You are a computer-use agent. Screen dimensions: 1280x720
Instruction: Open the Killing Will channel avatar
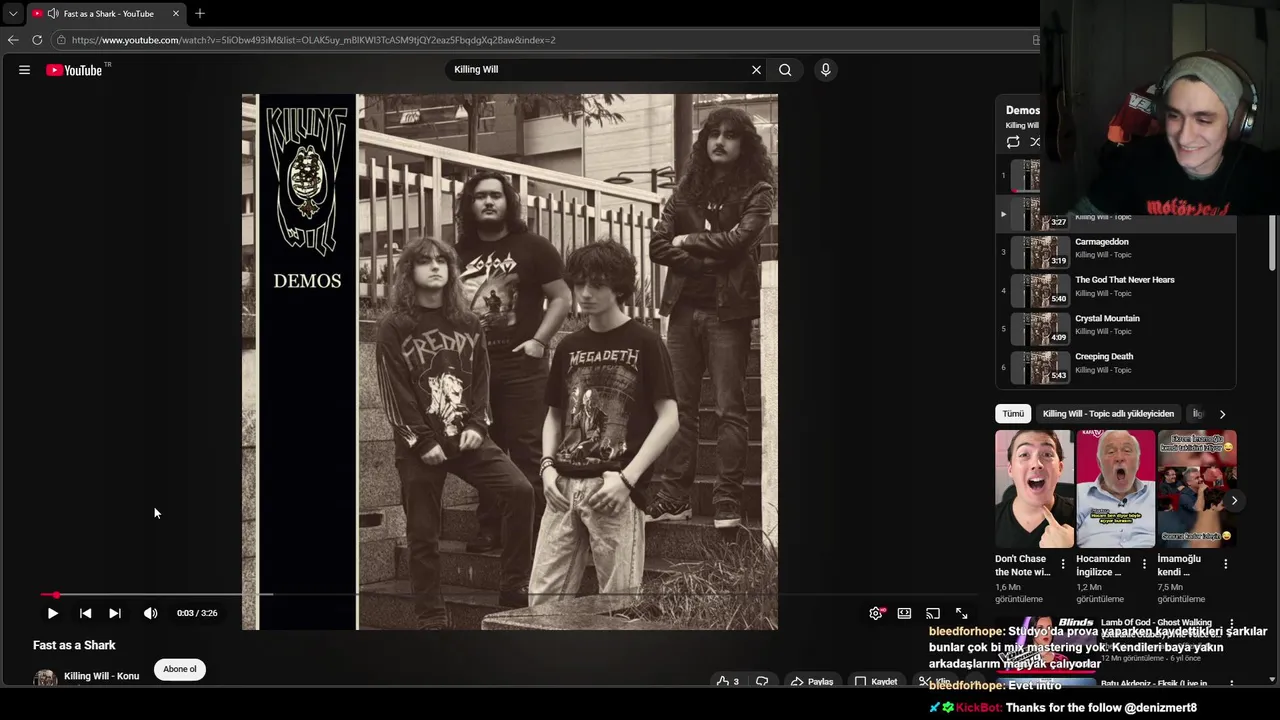pyautogui.click(x=45, y=678)
